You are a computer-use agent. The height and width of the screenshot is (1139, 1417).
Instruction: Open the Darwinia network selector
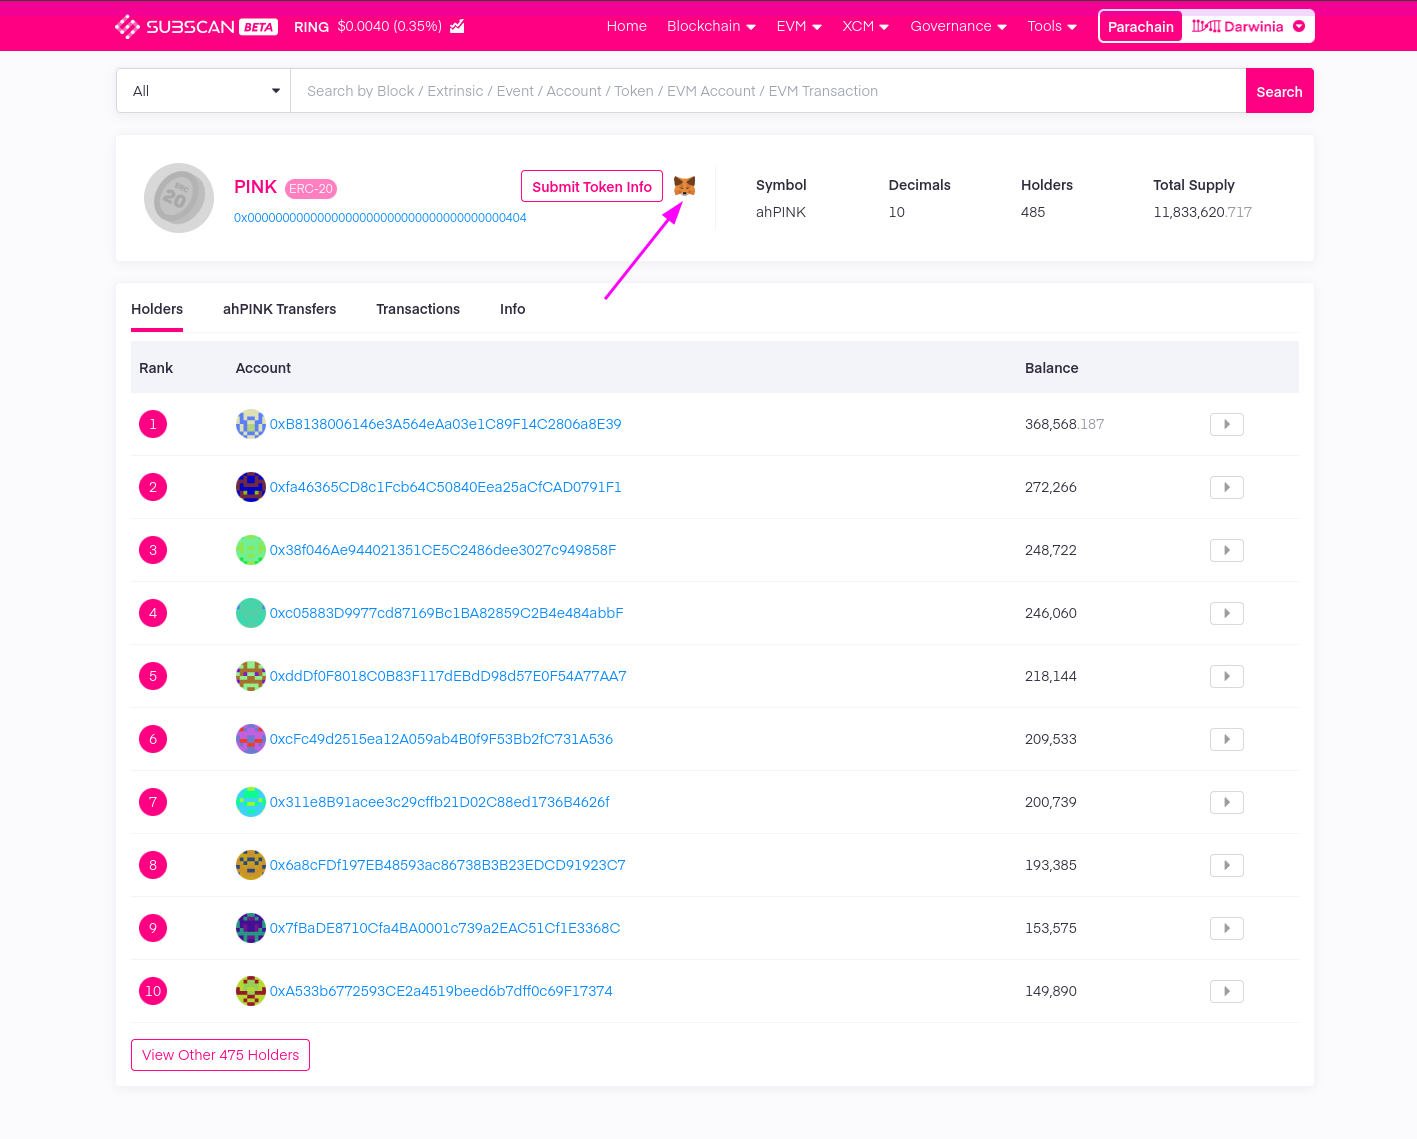(x=1247, y=27)
